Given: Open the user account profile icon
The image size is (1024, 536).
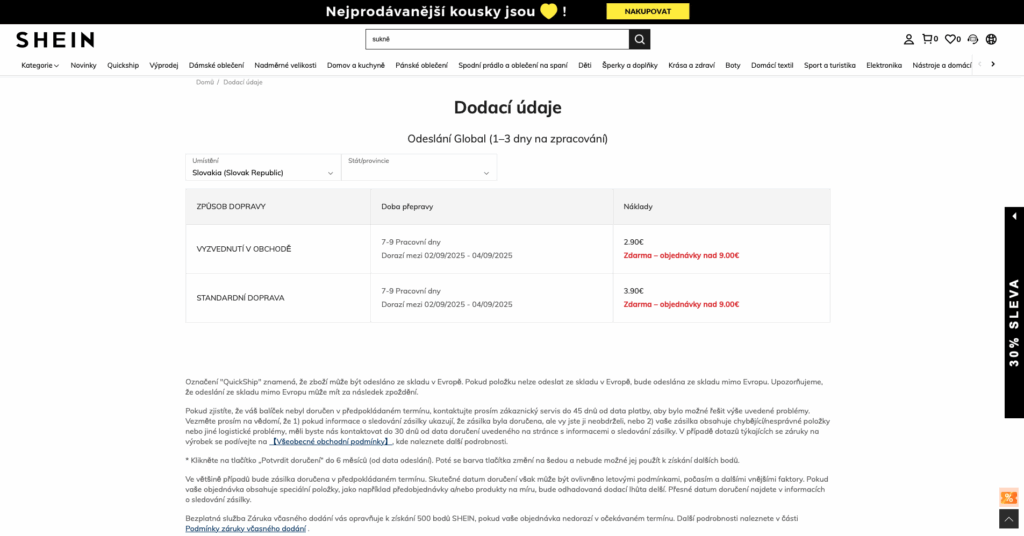Looking at the screenshot, I should (x=909, y=39).
